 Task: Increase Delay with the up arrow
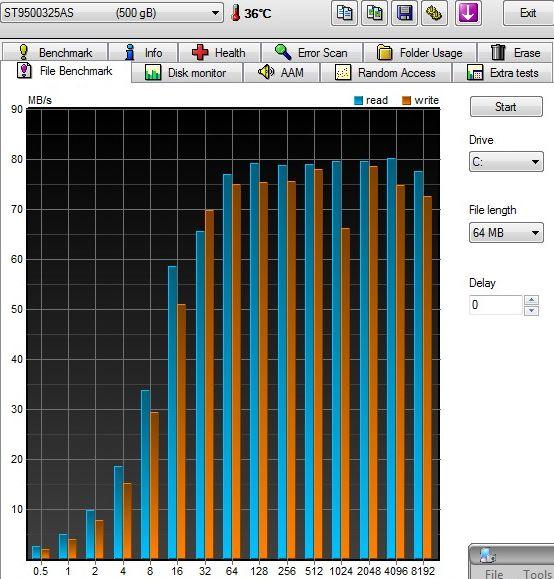[x=531, y=300]
